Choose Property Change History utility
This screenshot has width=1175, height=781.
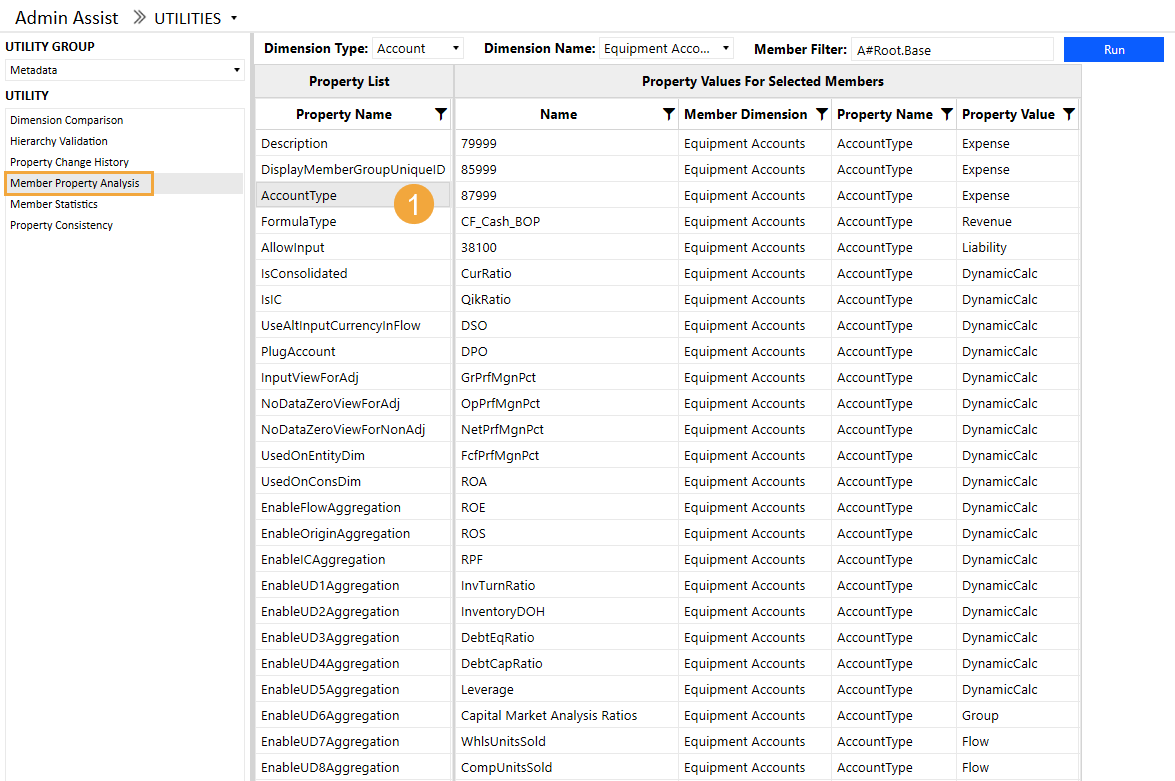[69, 162]
